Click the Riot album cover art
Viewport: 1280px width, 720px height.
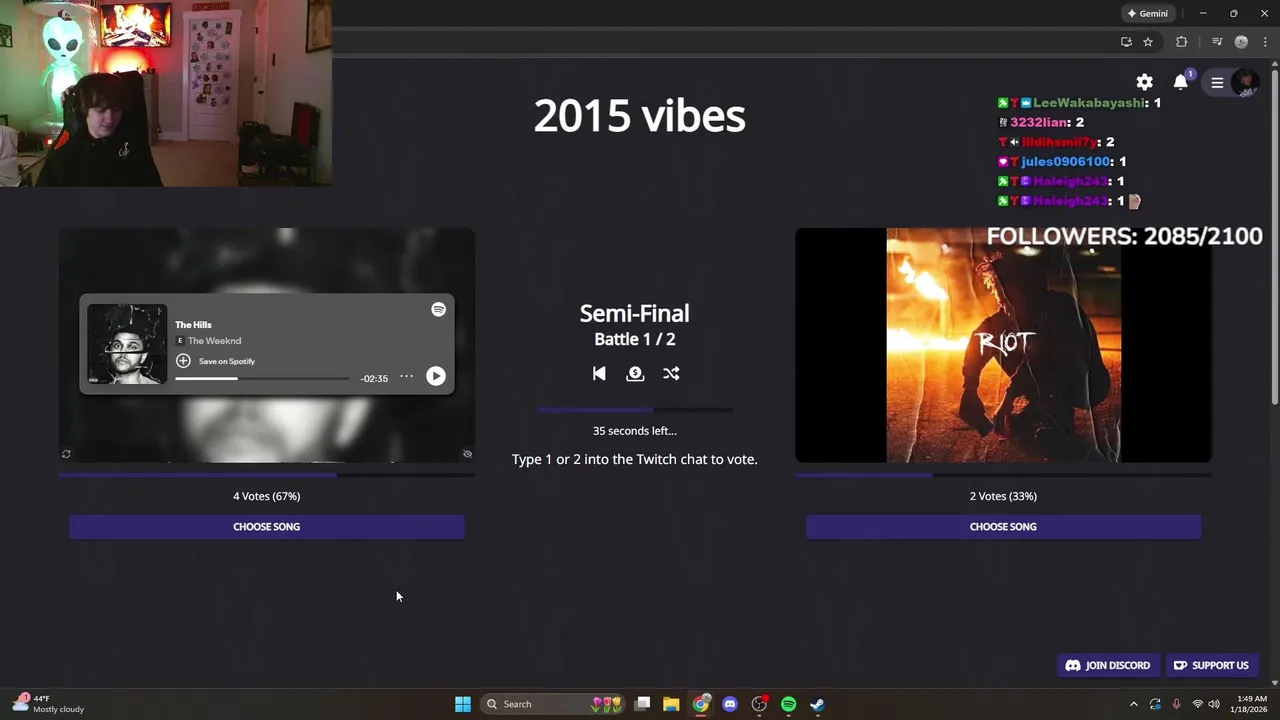point(1003,345)
